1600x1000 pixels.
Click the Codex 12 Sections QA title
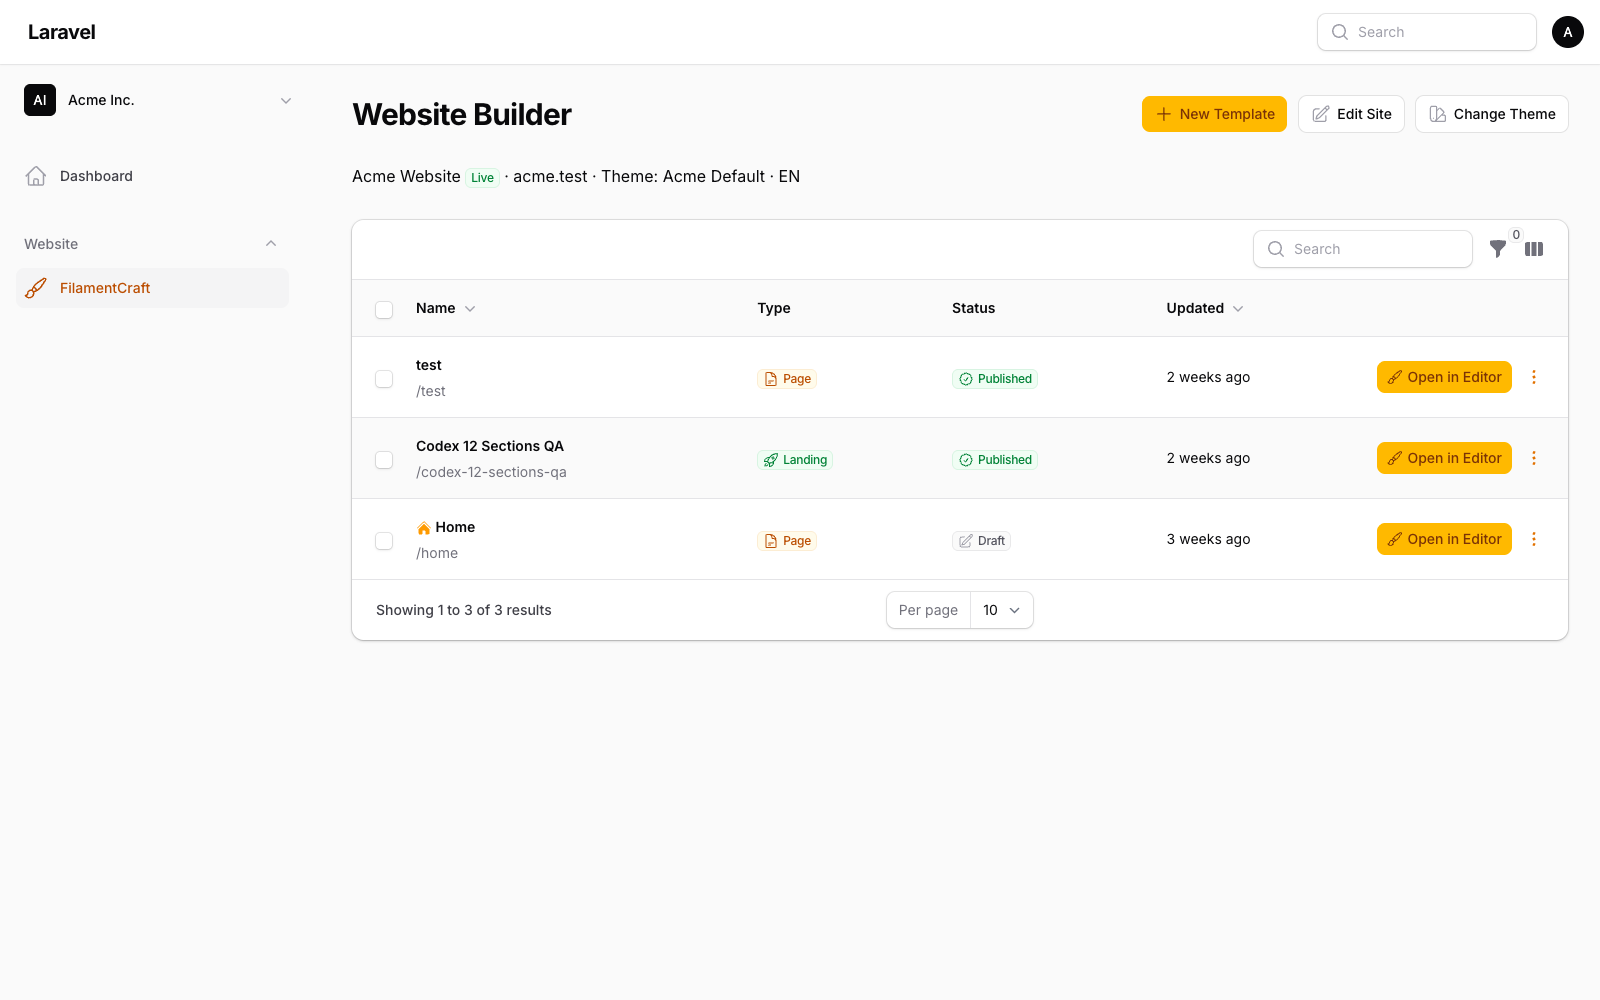tap(490, 446)
